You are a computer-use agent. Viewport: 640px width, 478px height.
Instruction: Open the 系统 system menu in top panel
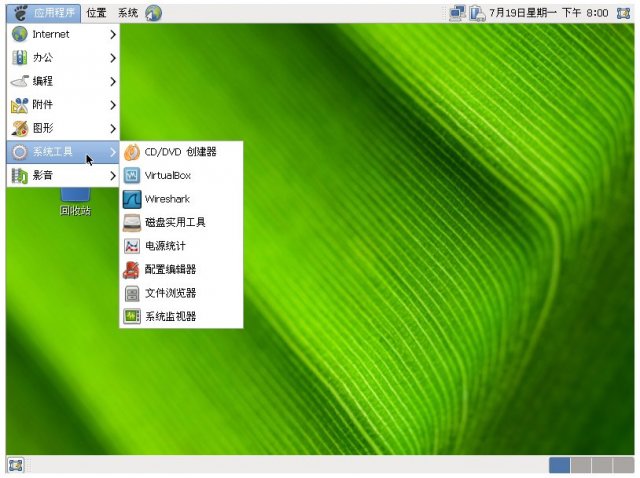click(128, 13)
